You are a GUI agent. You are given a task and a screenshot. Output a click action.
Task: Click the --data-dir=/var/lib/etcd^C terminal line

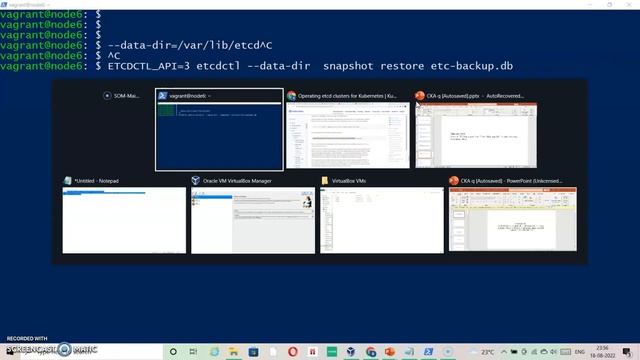(190, 45)
